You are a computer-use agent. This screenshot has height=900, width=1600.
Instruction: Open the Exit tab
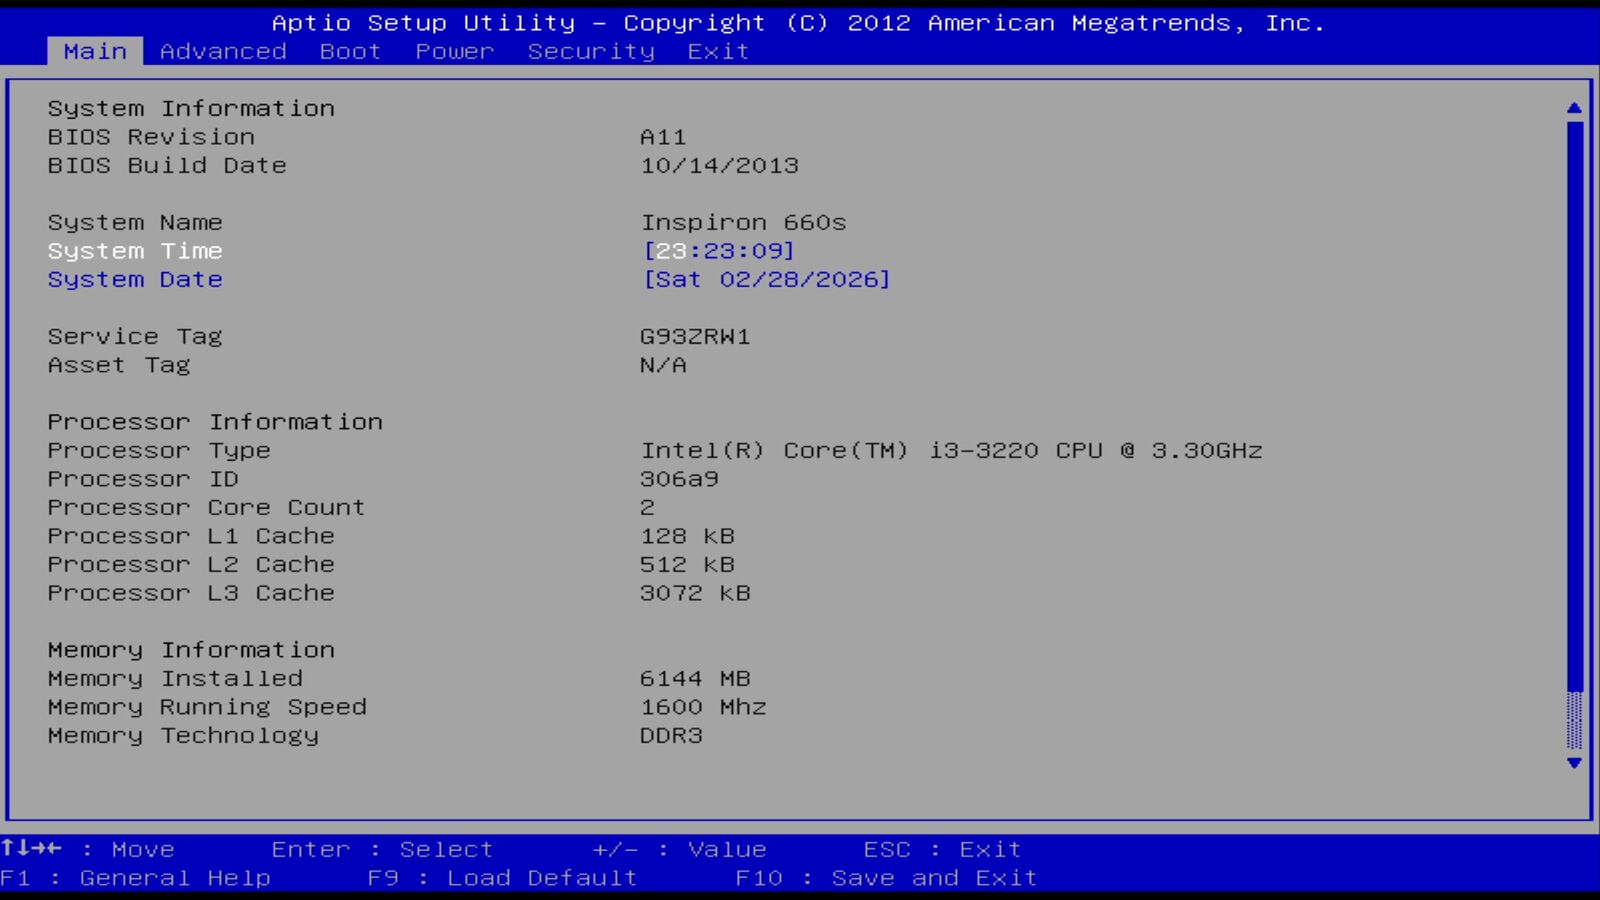(x=718, y=51)
